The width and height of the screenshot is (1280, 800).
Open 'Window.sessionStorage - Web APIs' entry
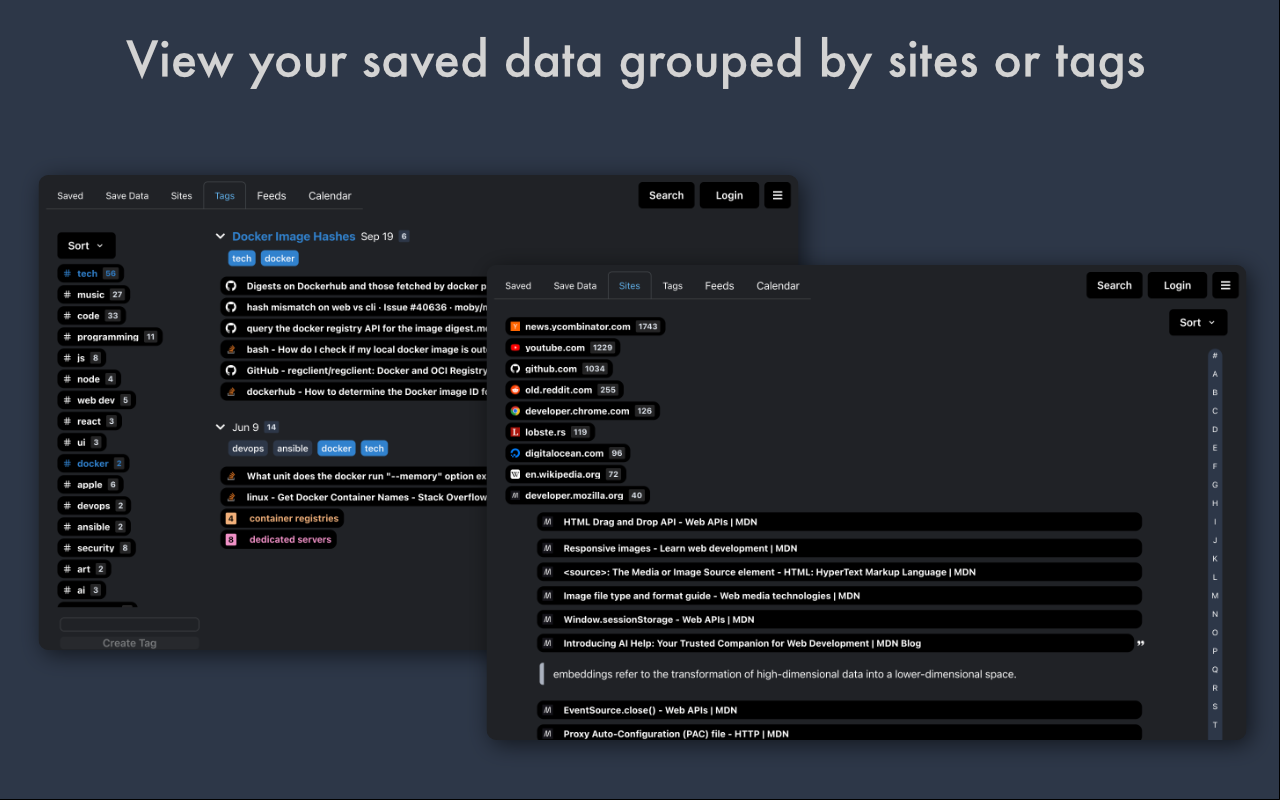(840, 620)
